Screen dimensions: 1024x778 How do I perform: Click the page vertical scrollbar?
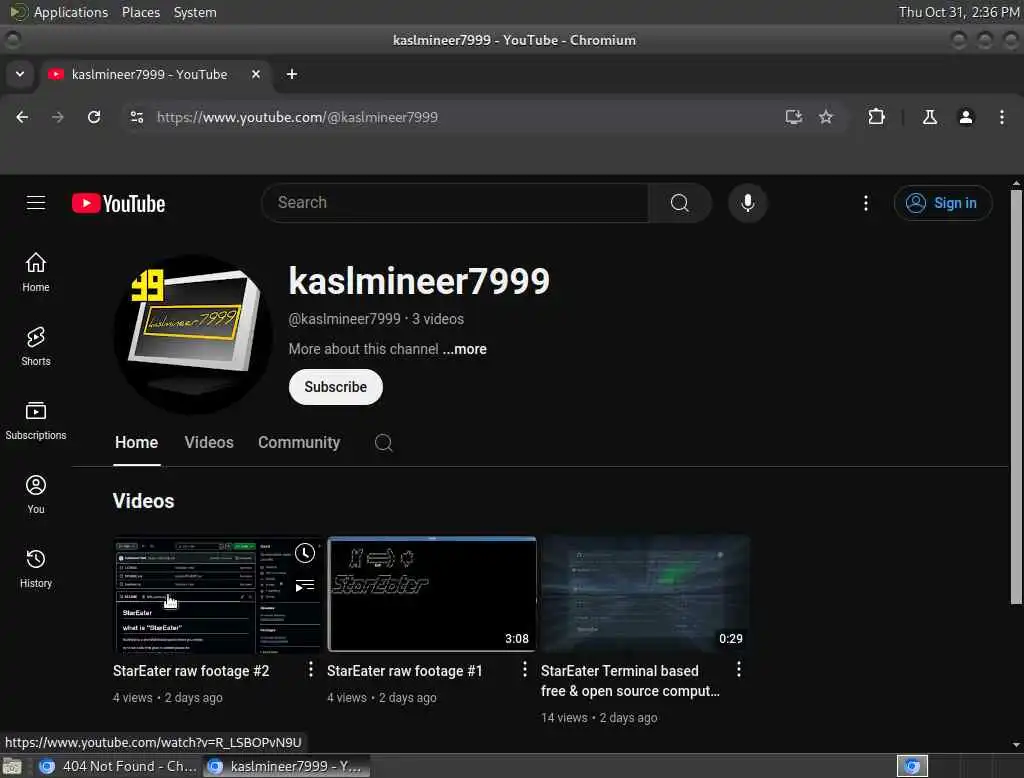pos(1016,397)
